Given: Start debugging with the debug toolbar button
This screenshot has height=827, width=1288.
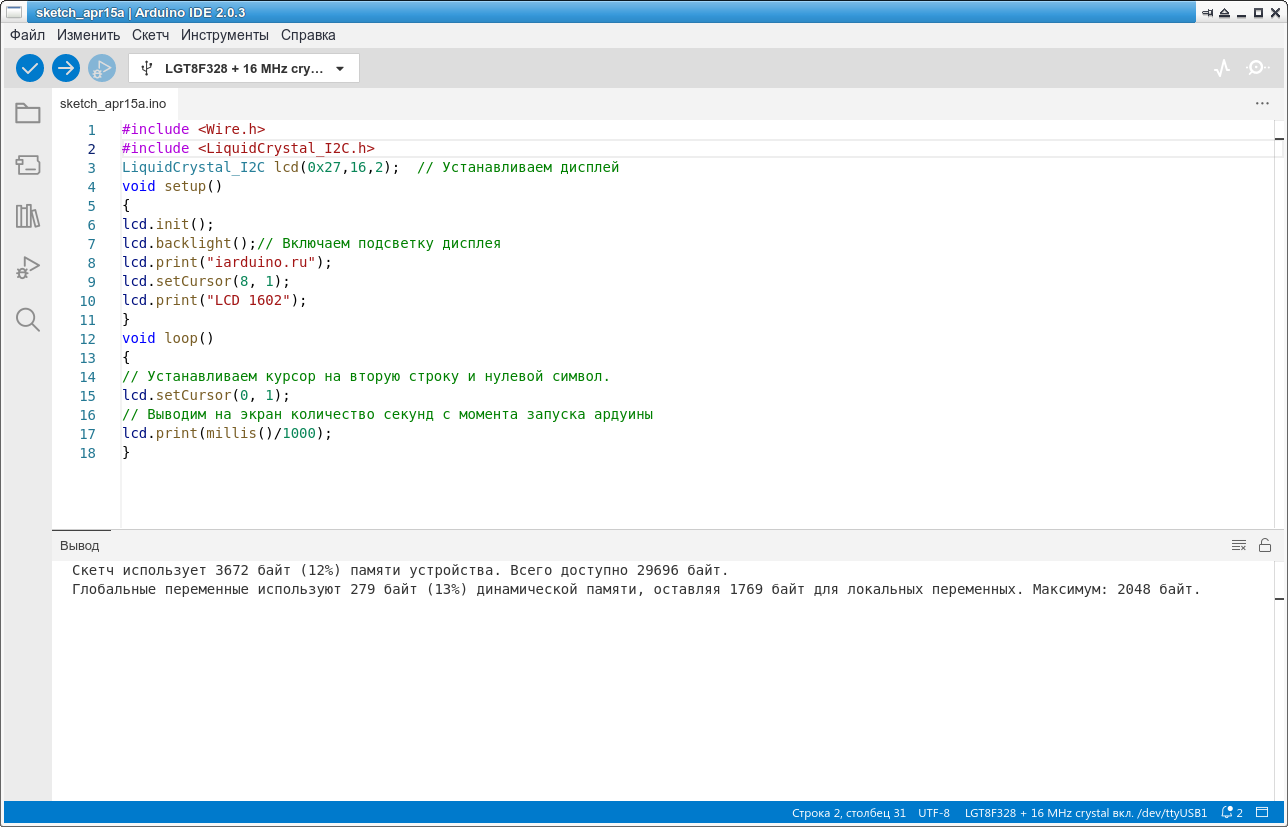Looking at the screenshot, I should (x=102, y=68).
